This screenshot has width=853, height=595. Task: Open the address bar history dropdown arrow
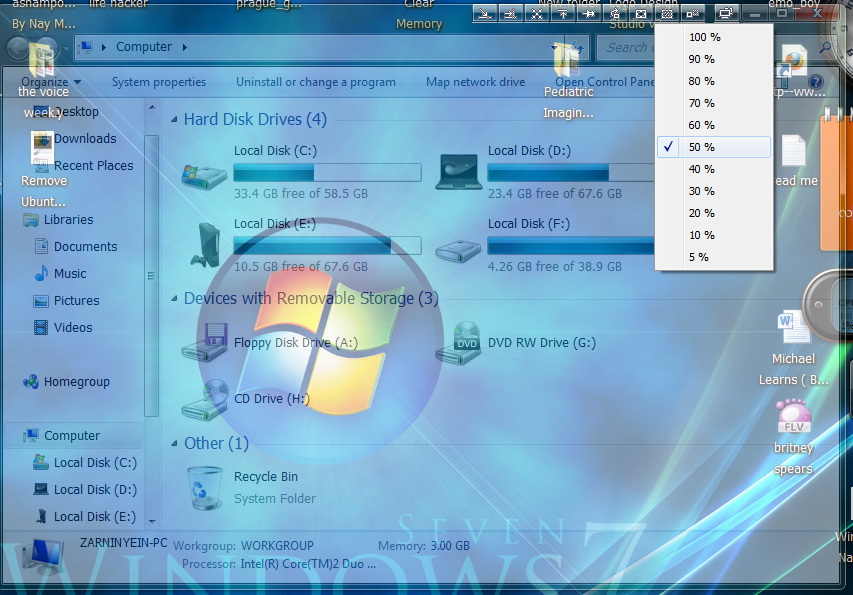554,47
